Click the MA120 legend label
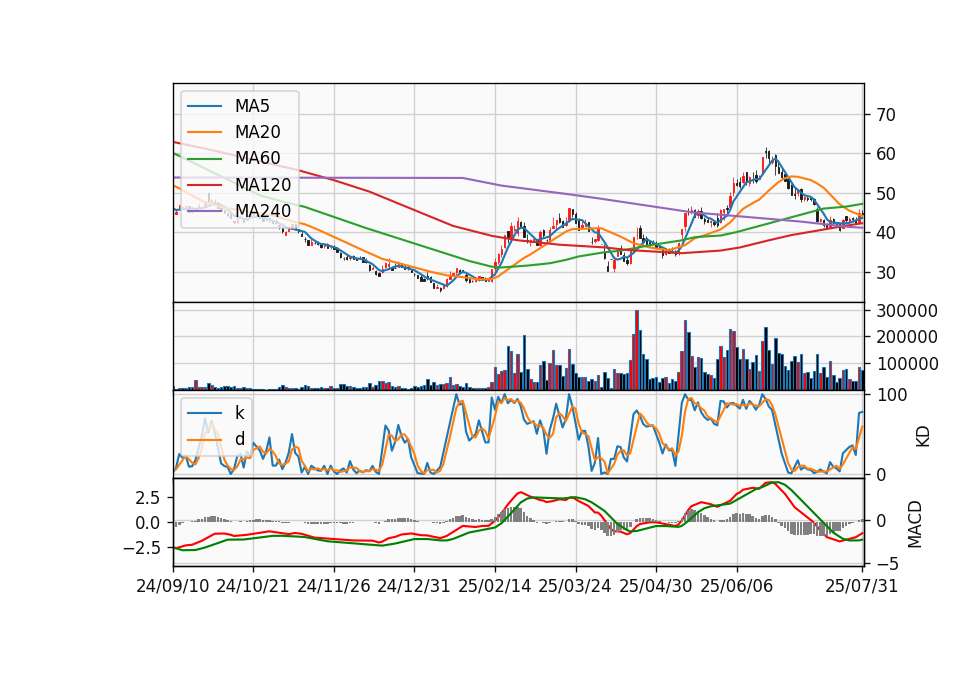 [x=263, y=185]
